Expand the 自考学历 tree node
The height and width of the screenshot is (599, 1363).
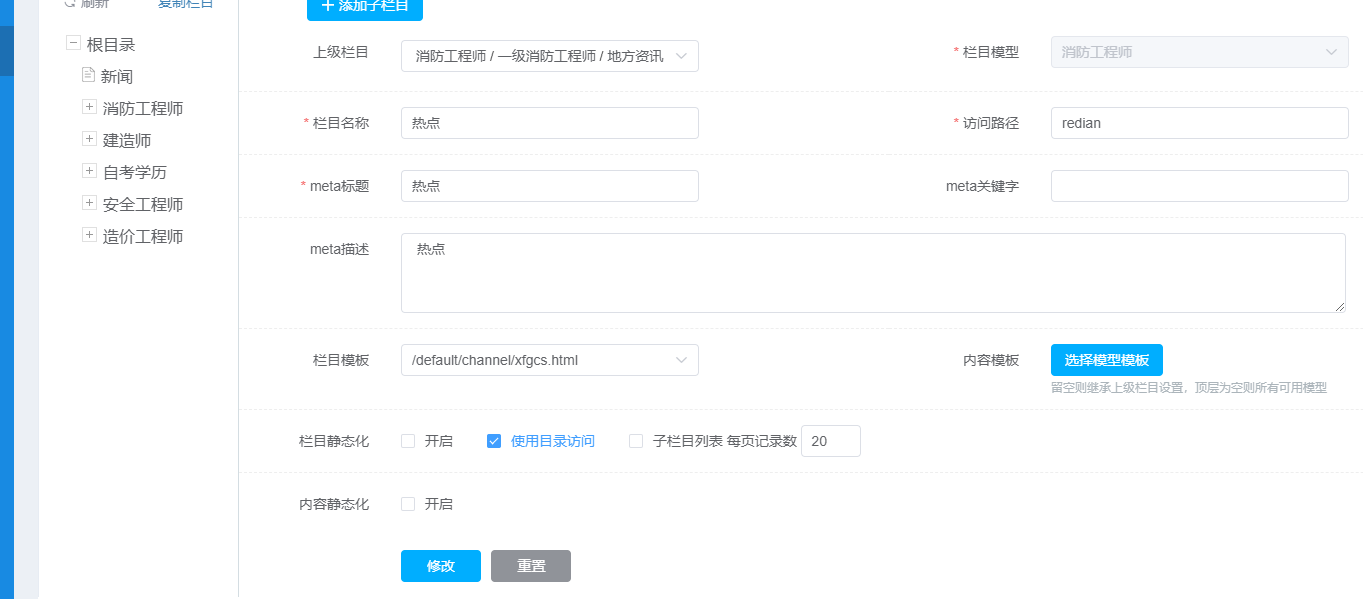point(89,171)
